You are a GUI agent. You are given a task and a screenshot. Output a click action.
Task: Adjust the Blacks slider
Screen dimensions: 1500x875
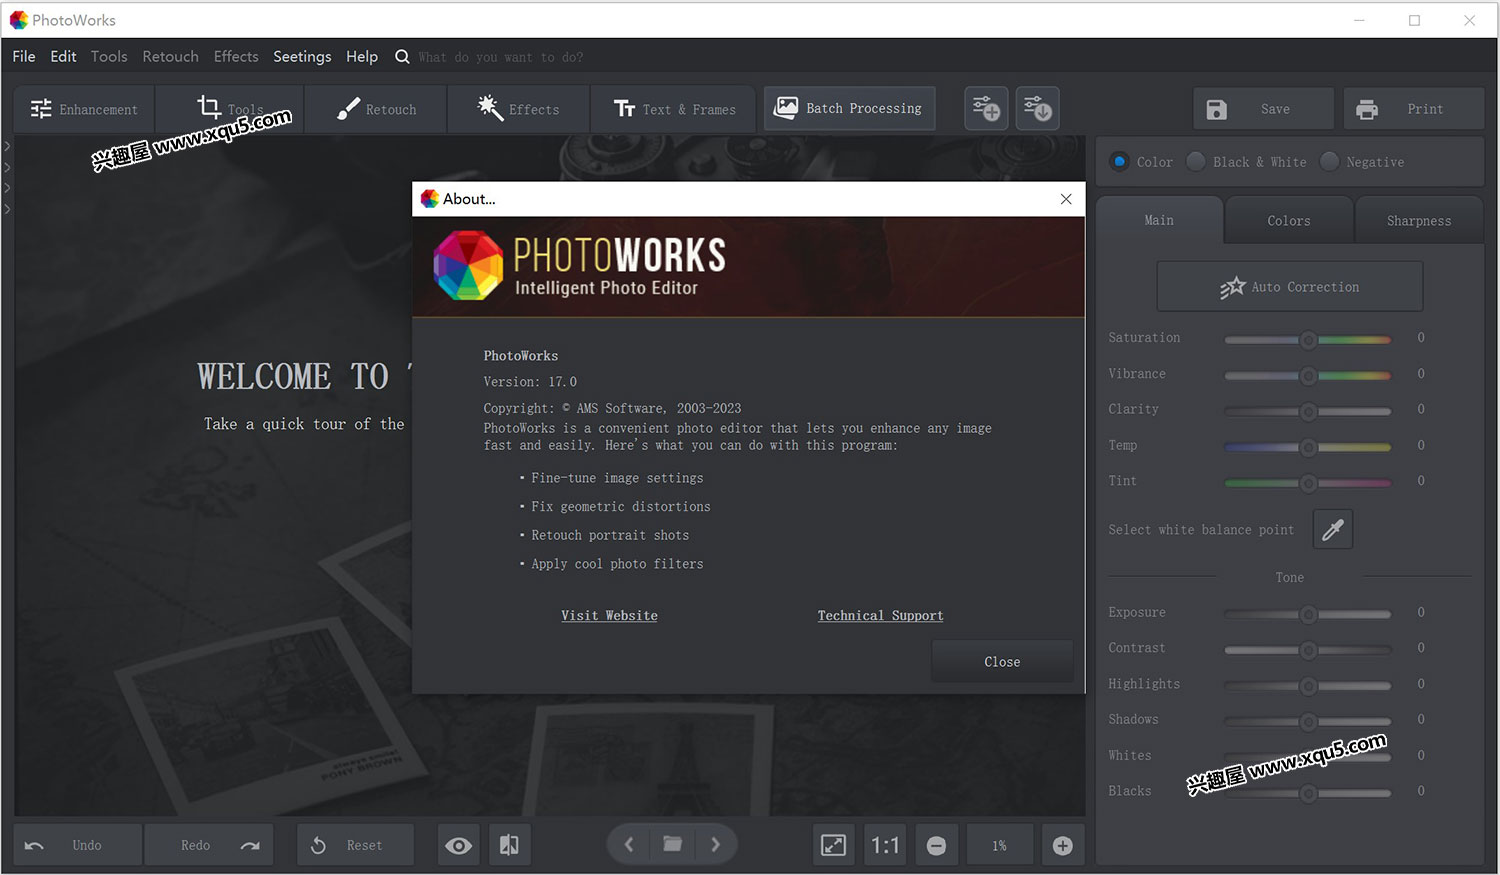tap(1308, 793)
